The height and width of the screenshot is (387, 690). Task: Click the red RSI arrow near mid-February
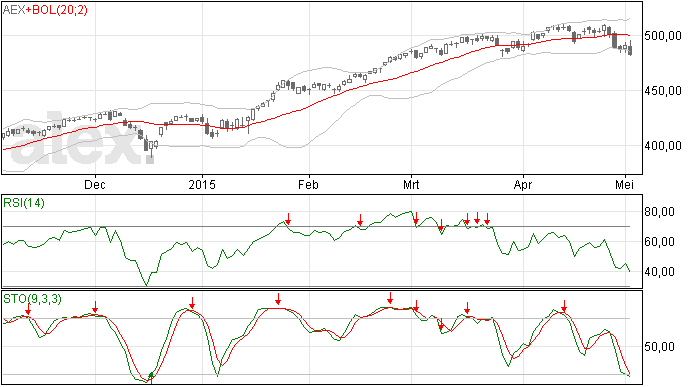coord(360,220)
